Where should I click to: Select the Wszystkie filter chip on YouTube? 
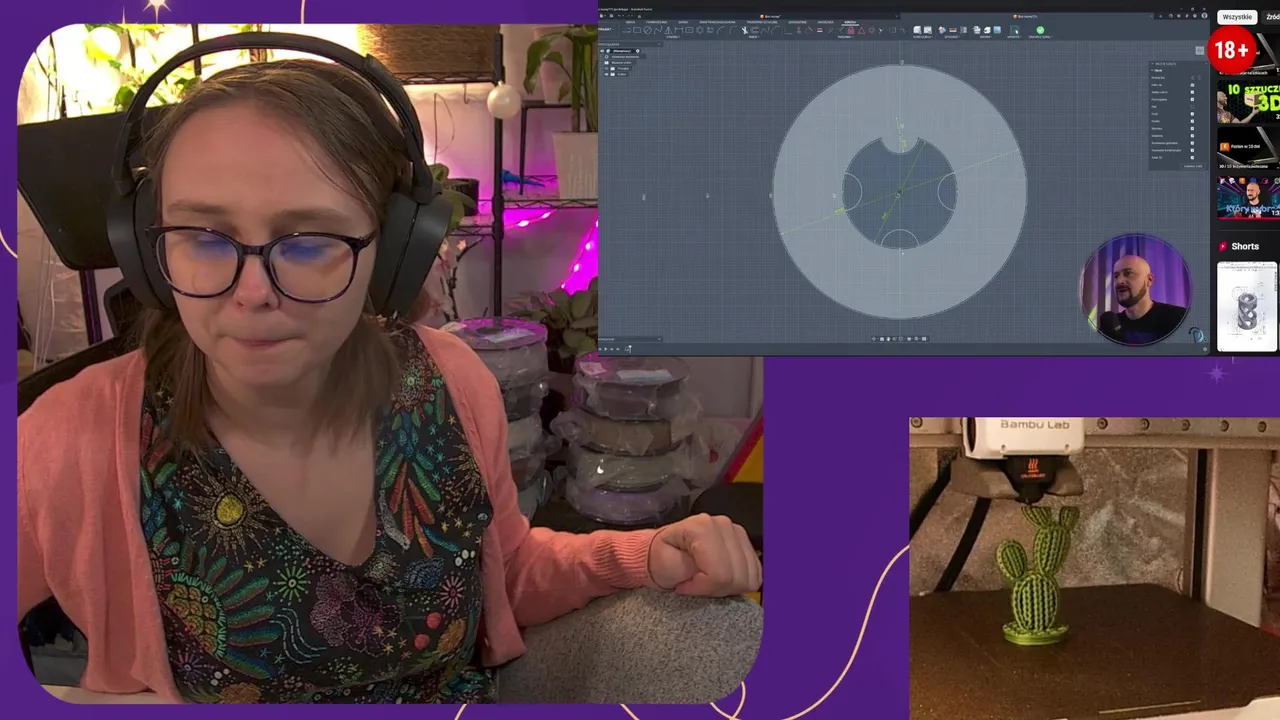click(x=1237, y=17)
